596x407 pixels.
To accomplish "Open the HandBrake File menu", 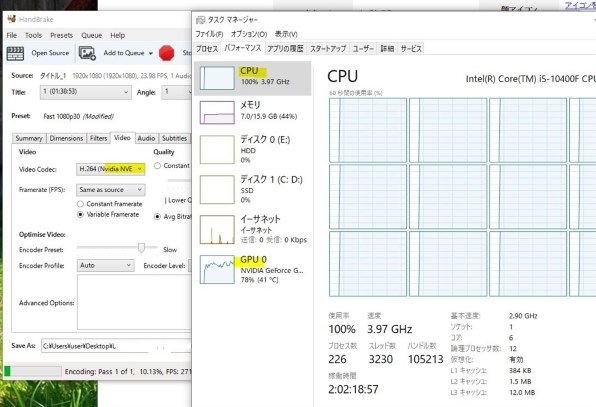I will [12, 35].
